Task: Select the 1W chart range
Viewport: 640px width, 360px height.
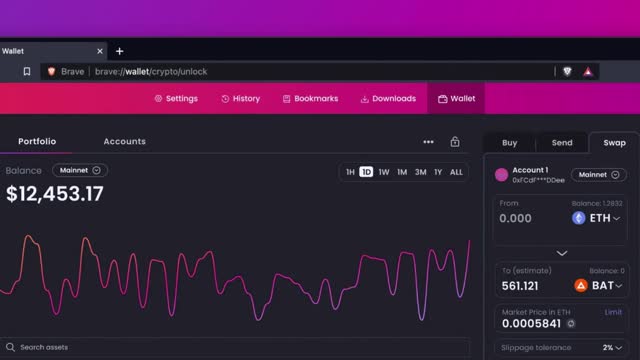Action: coord(384,172)
